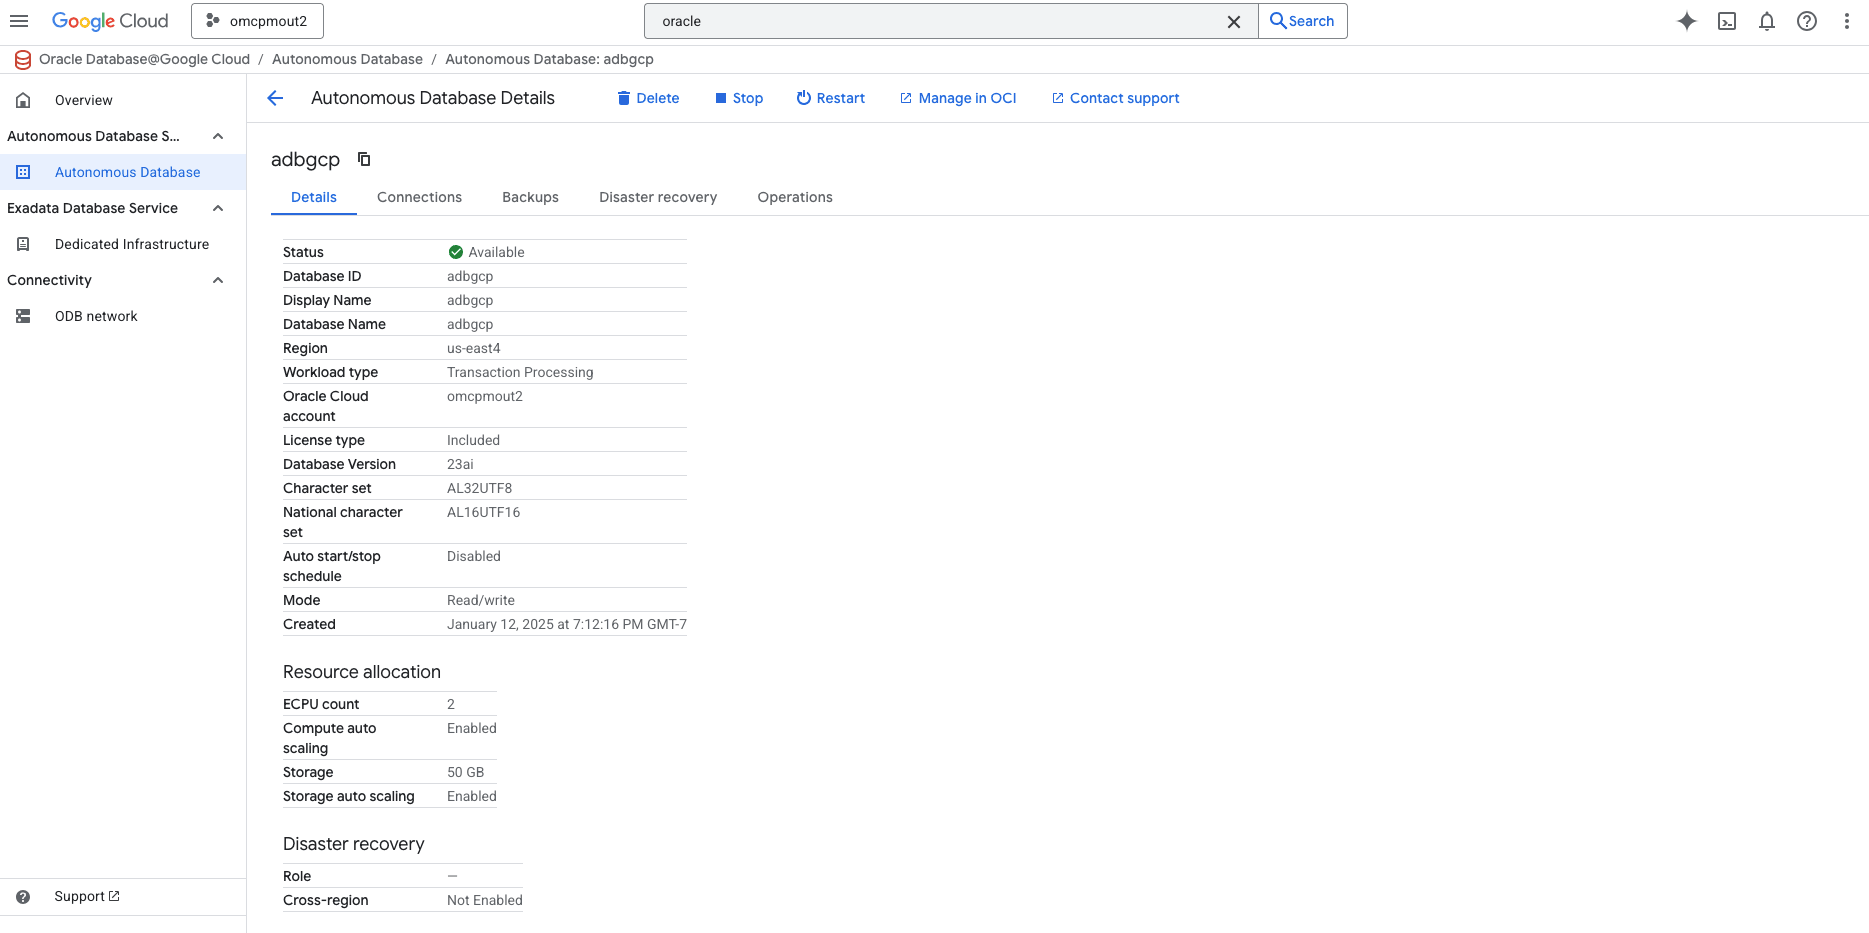Collapse the Exadata Database Service section
The image size is (1869, 933).
click(218, 208)
